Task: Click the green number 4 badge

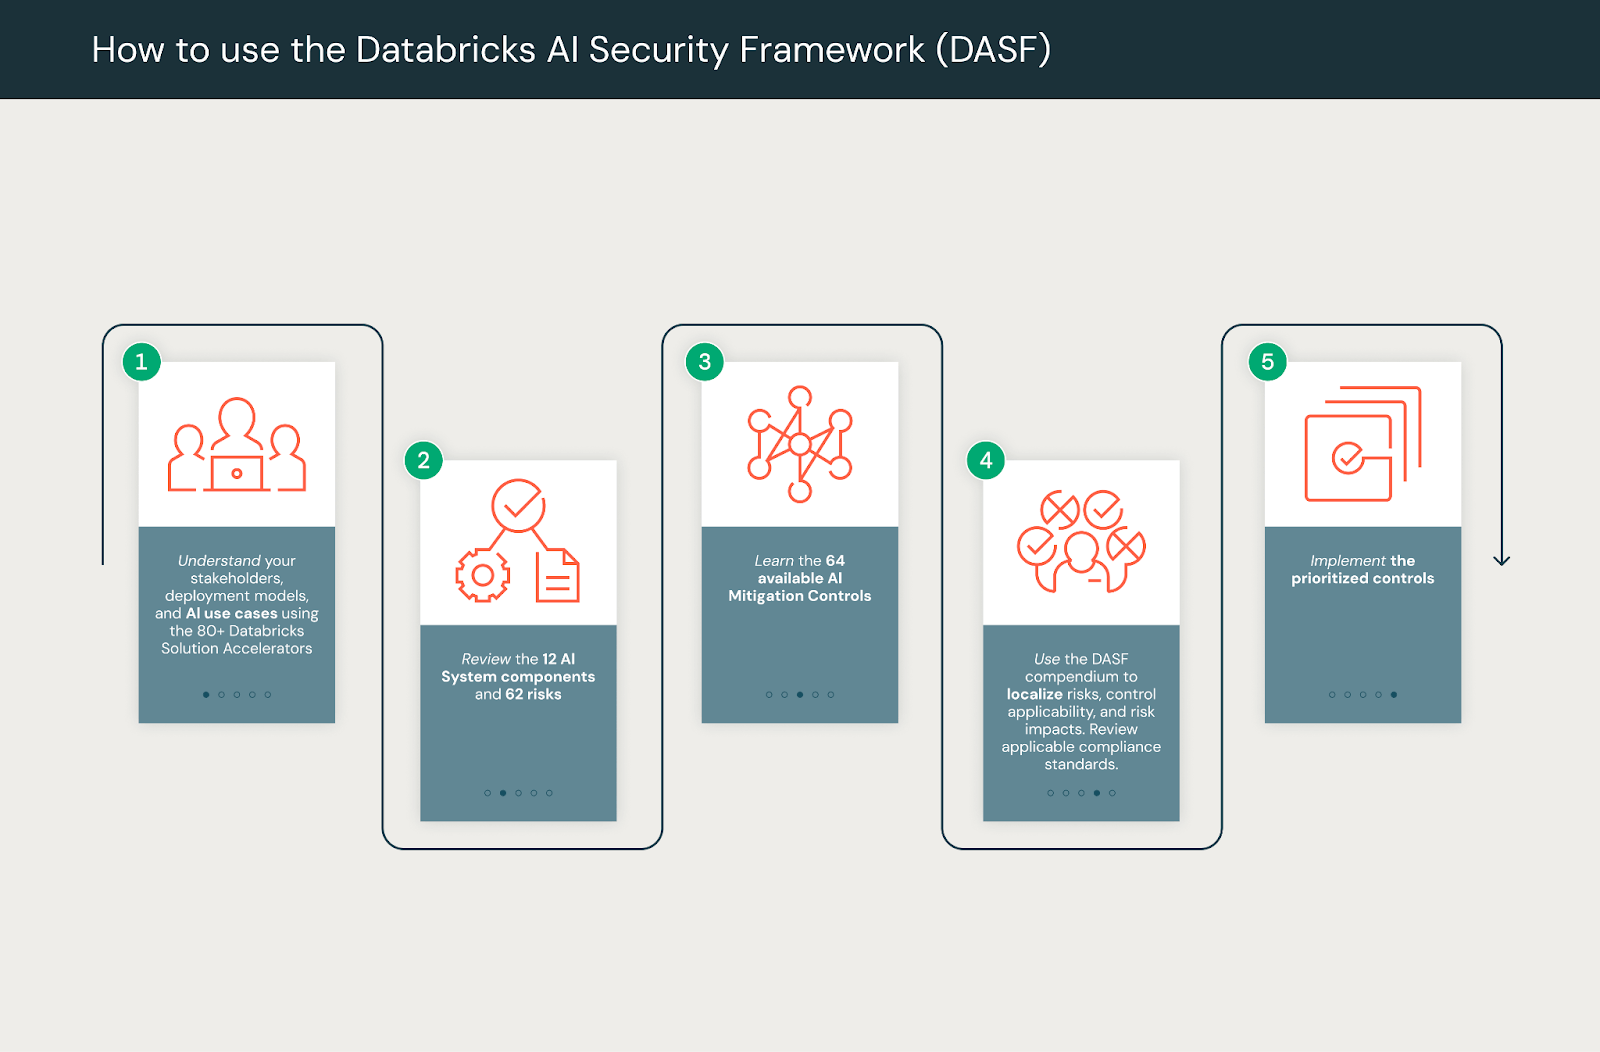Action: (986, 460)
